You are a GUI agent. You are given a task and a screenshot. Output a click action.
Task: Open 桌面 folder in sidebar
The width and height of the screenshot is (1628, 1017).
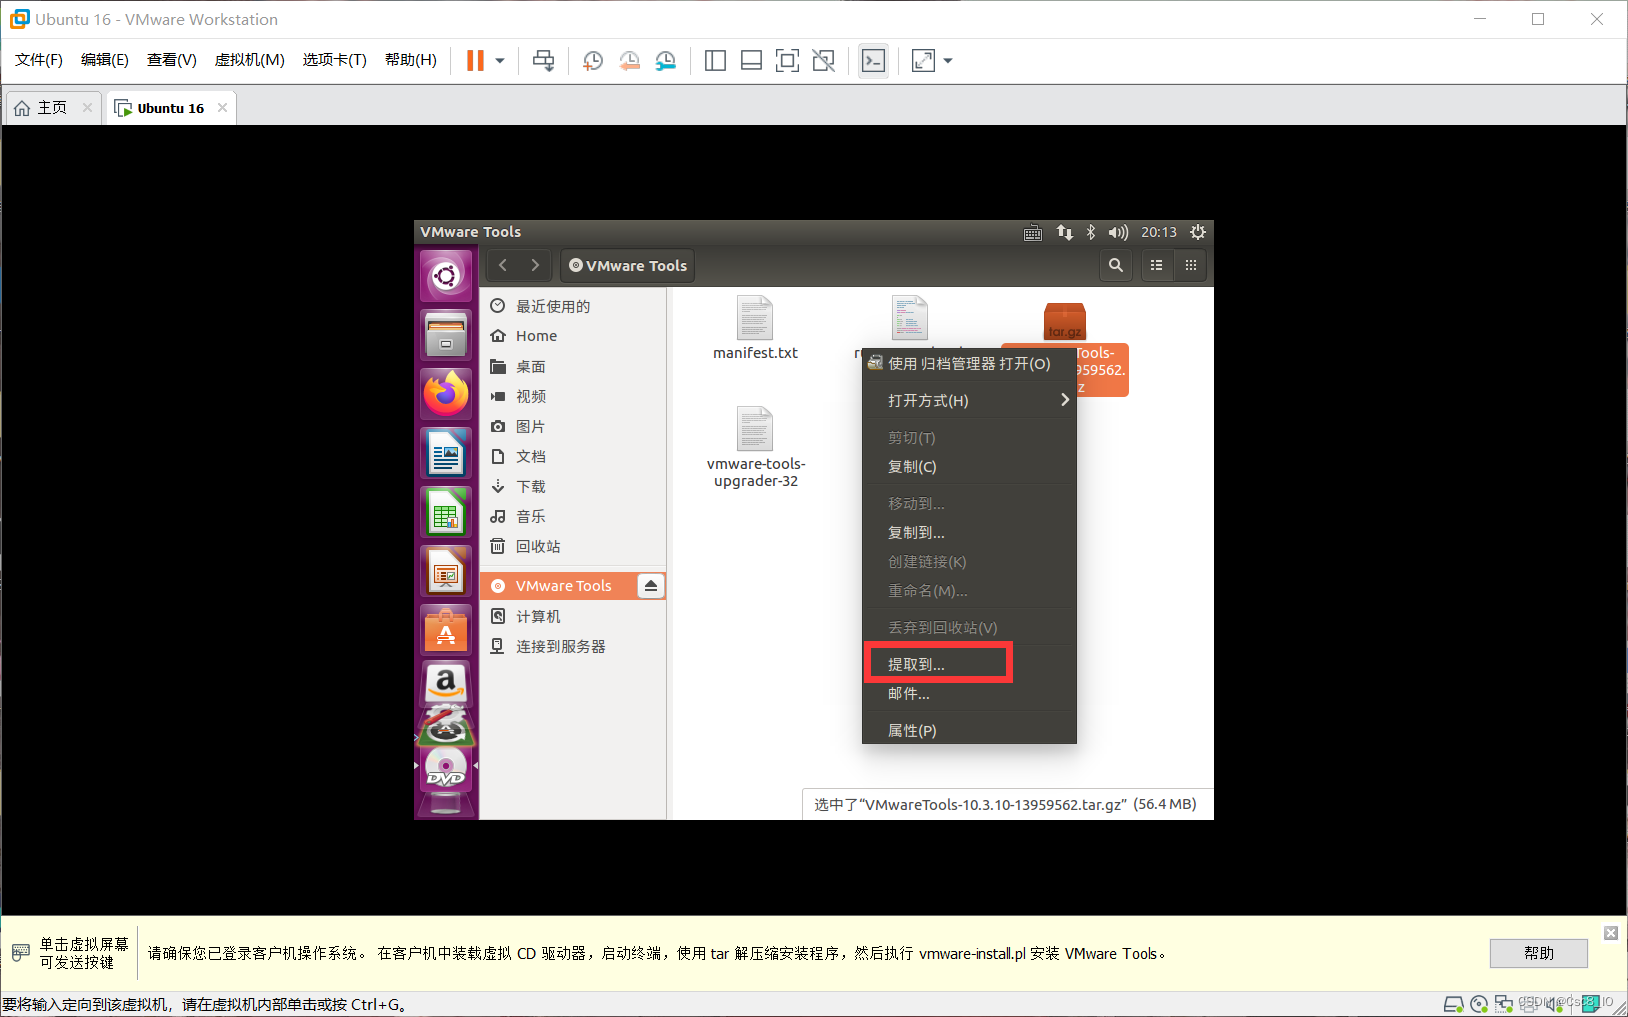pos(573,366)
